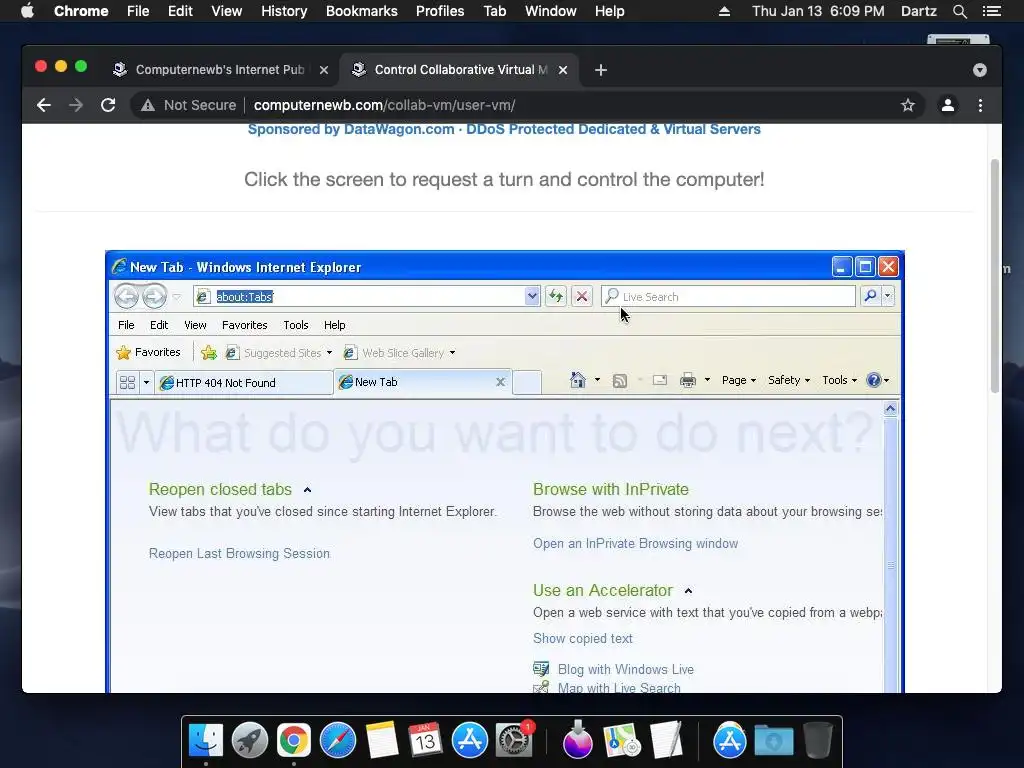1024x768 pixels.
Task: Click the IE Print icon
Action: tap(688, 380)
